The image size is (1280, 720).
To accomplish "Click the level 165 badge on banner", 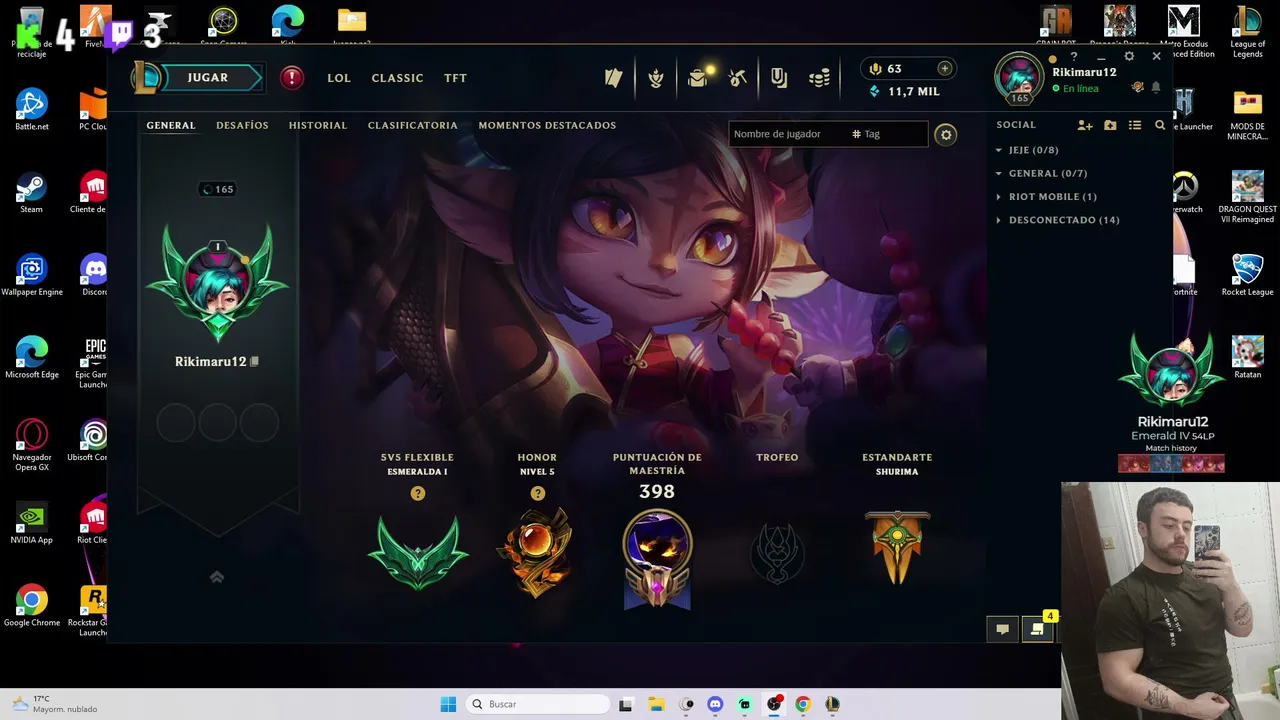I will [218, 189].
